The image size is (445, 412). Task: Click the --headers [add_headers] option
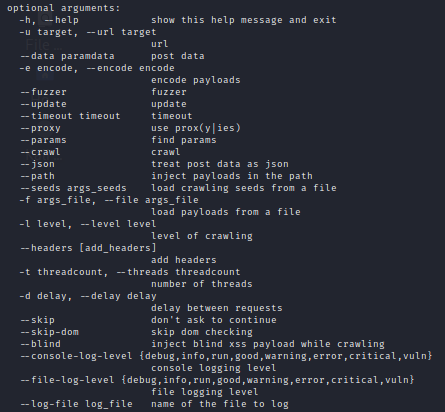88,248
